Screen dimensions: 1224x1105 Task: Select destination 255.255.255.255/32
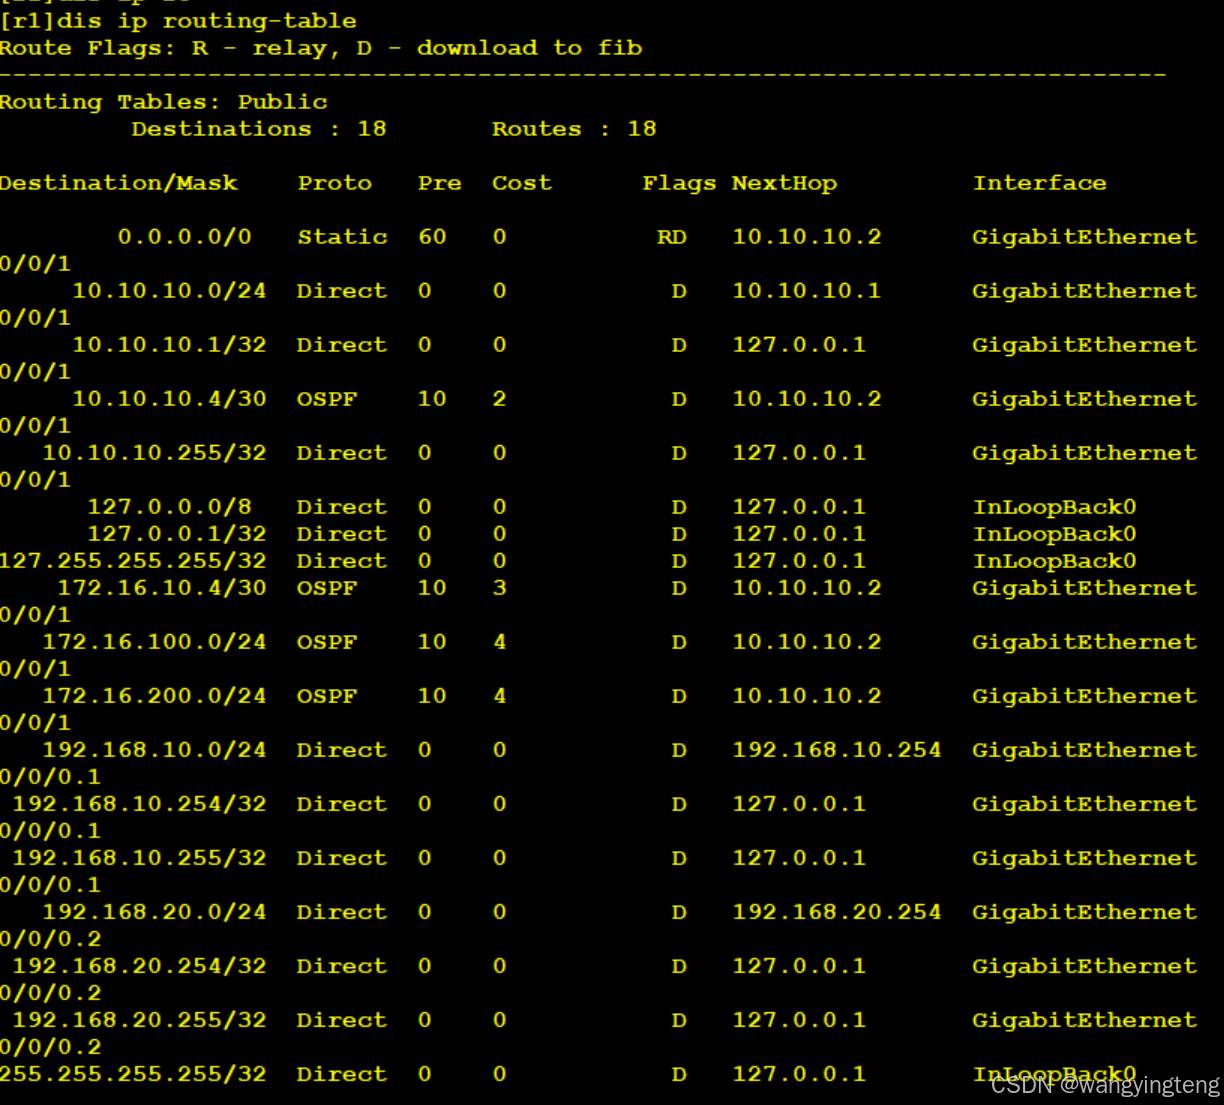[x=133, y=1073]
